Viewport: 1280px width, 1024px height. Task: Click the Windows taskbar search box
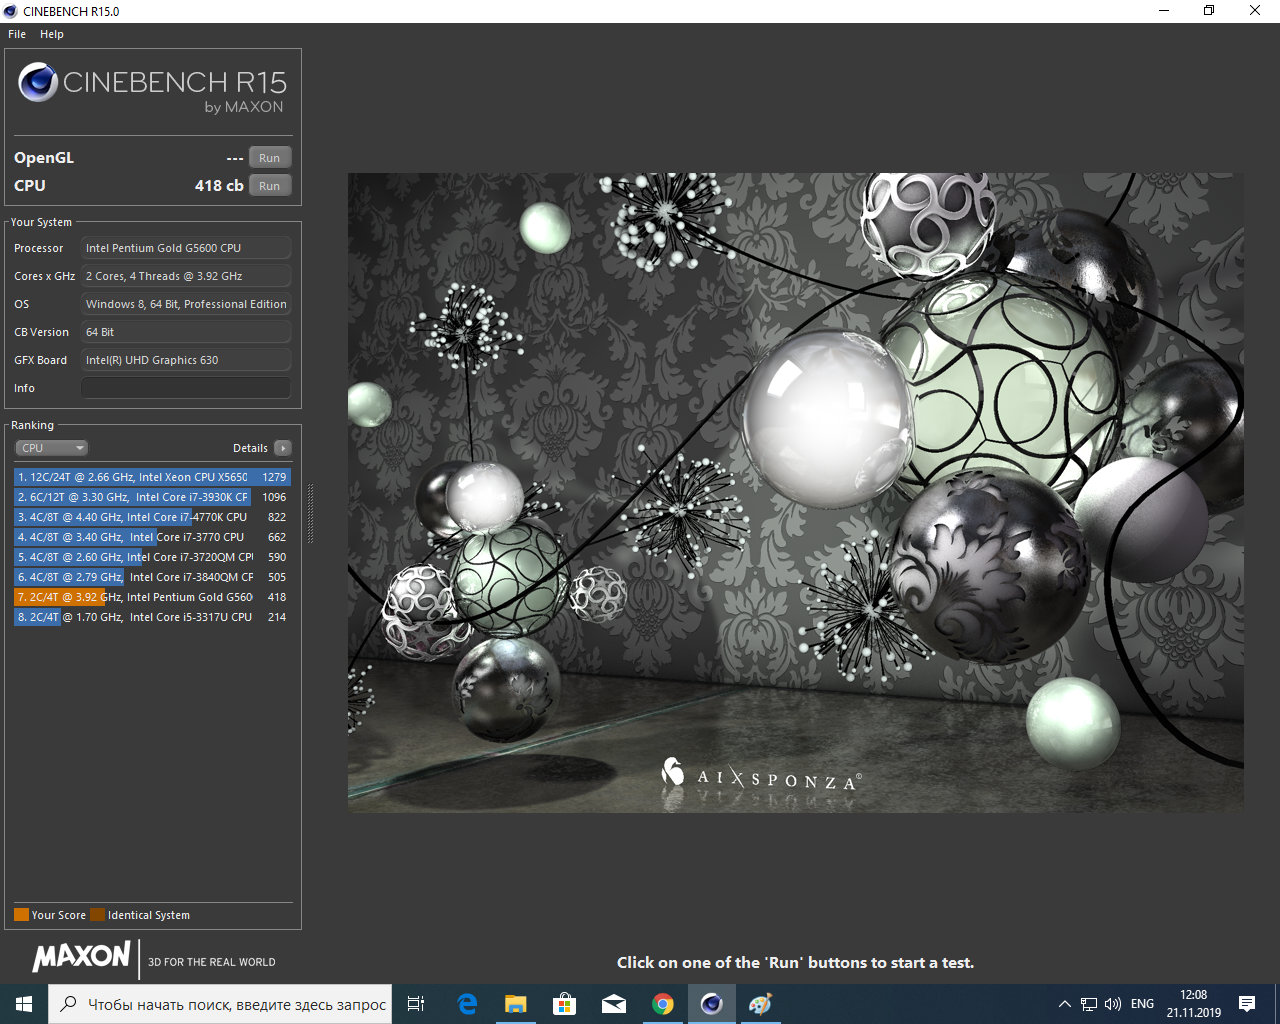pos(220,1004)
